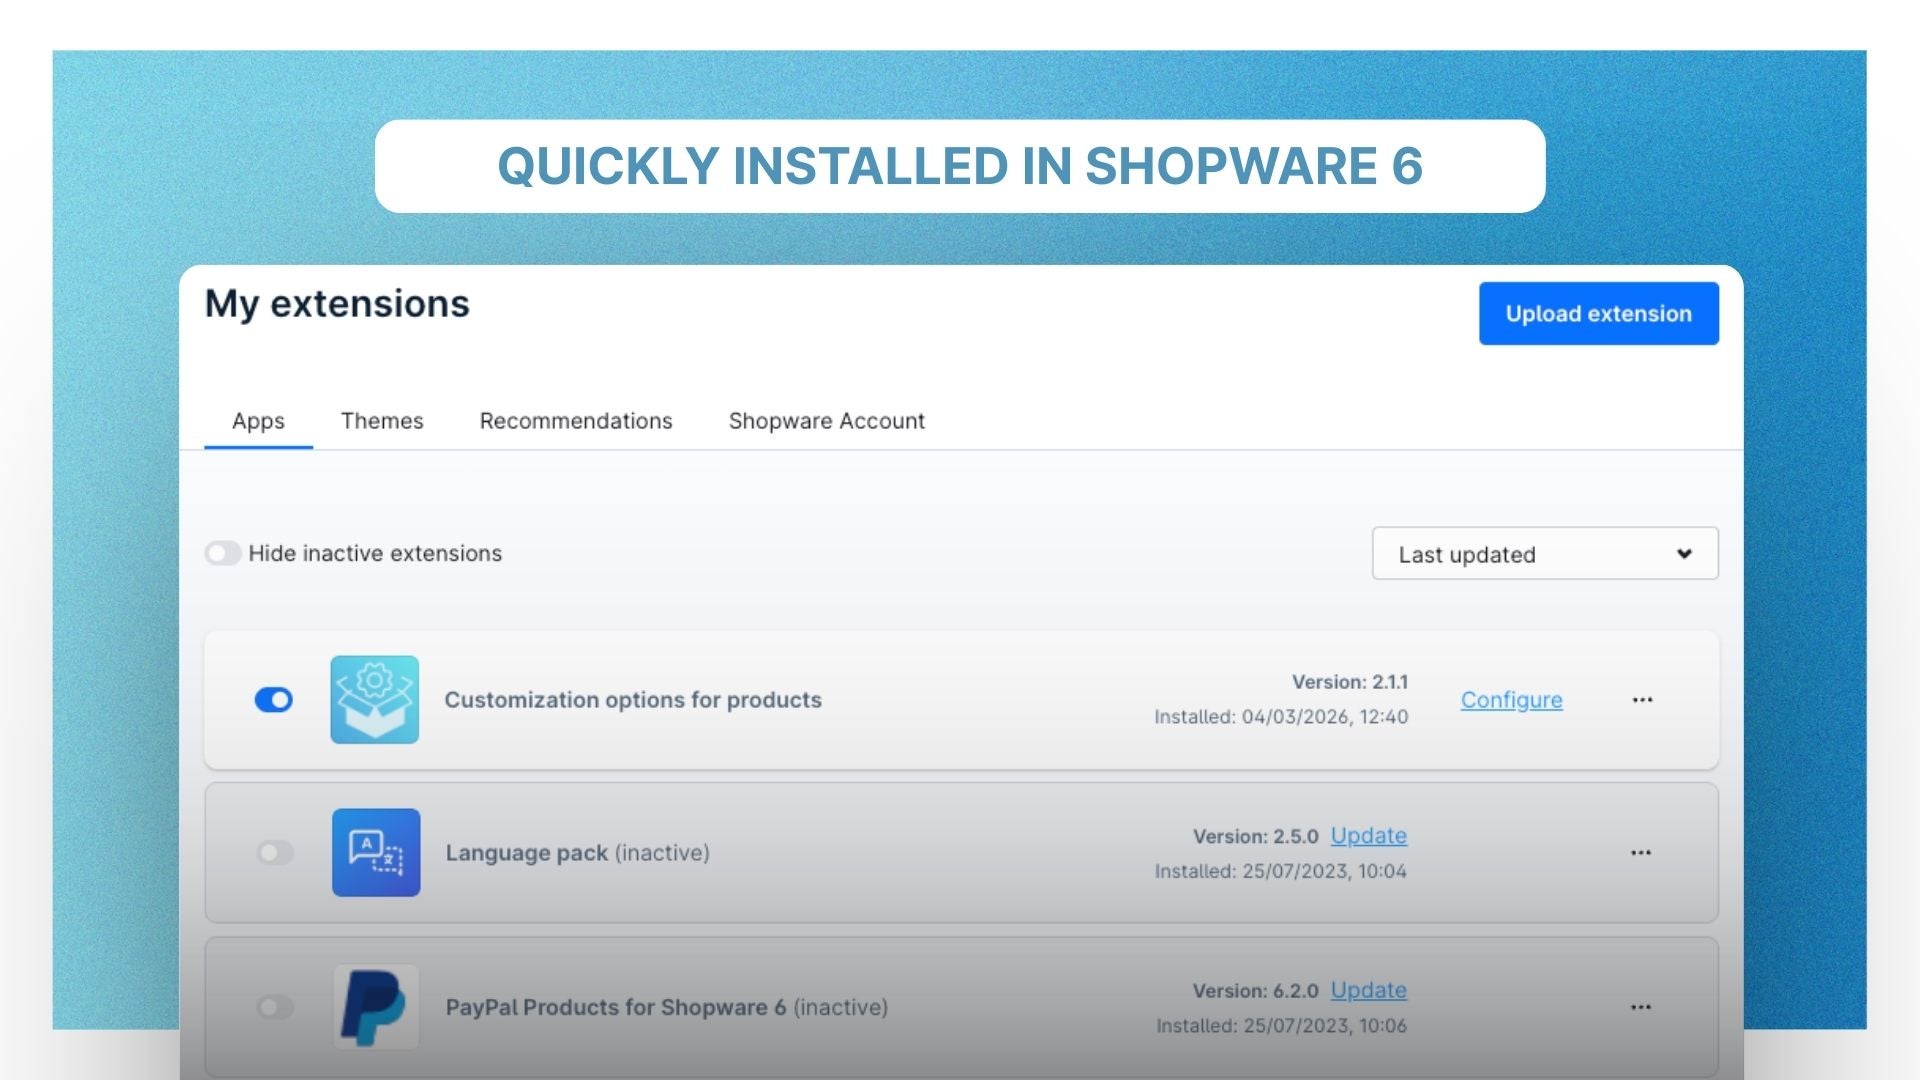Click Configure link for Customization options
The image size is (1920, 1080).
click(1511, 700)
